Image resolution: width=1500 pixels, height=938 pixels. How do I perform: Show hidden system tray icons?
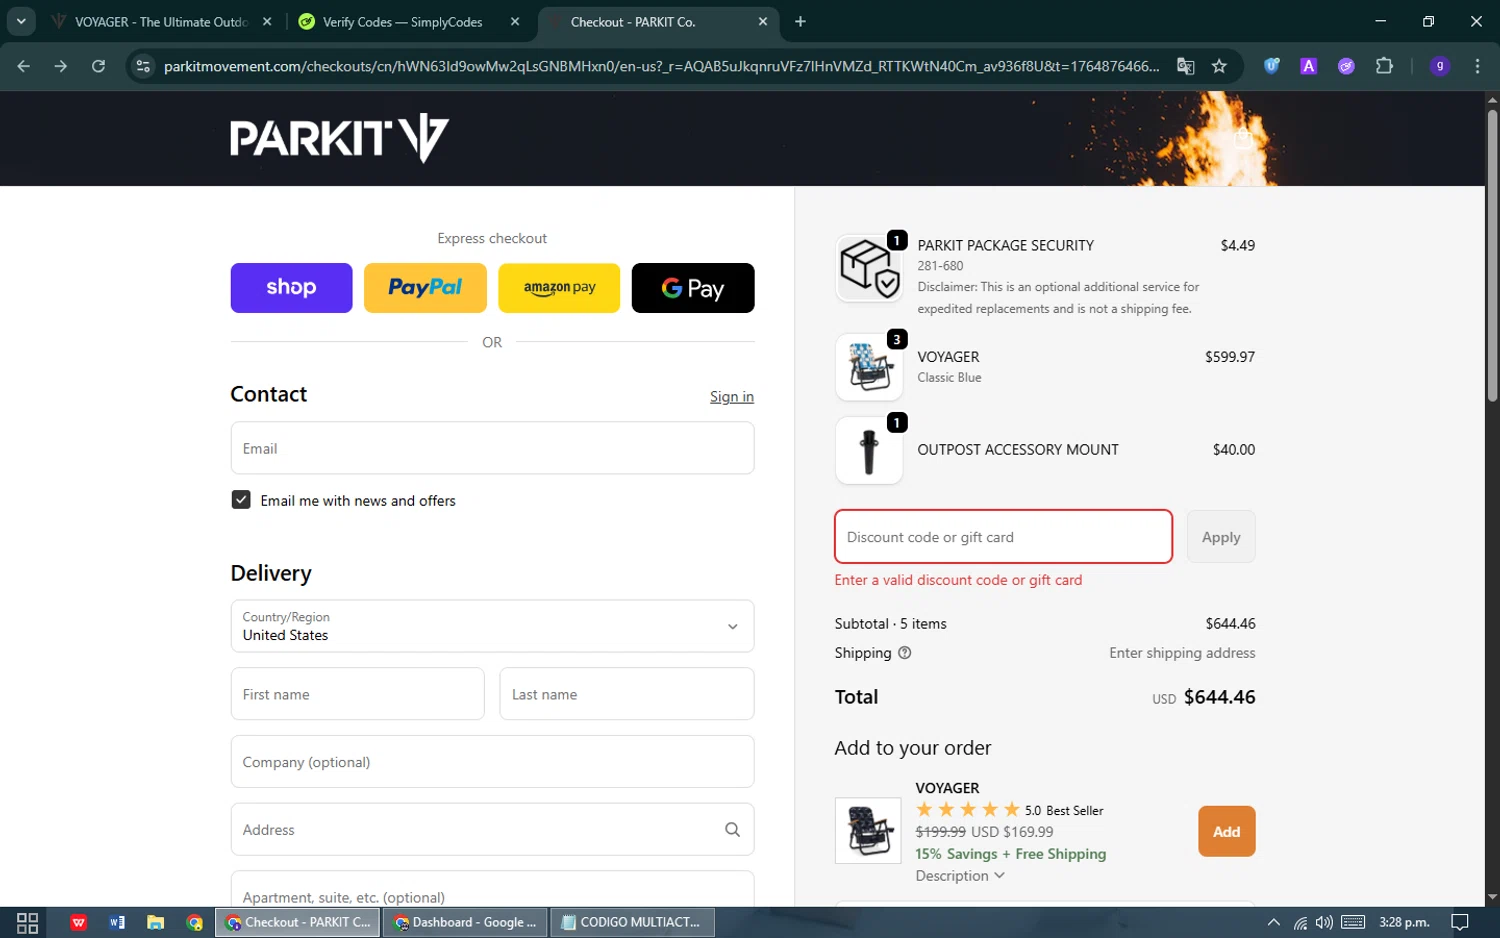(x=1273, y=922)
